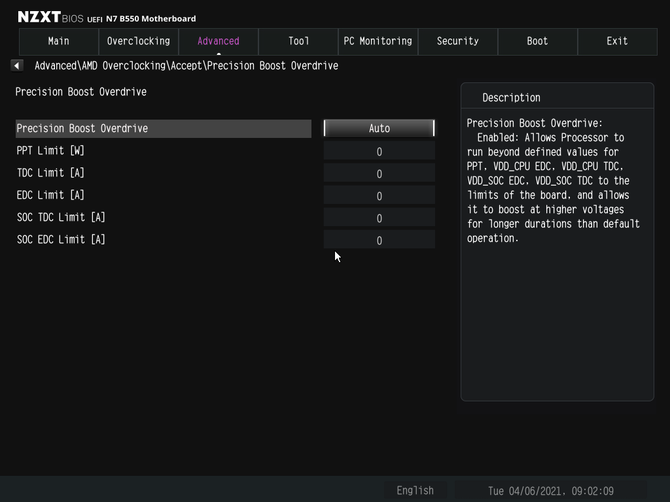The width and height of the screenshot is (670, 502).
Task: Open the Tool tab
Action: point(298,41)
